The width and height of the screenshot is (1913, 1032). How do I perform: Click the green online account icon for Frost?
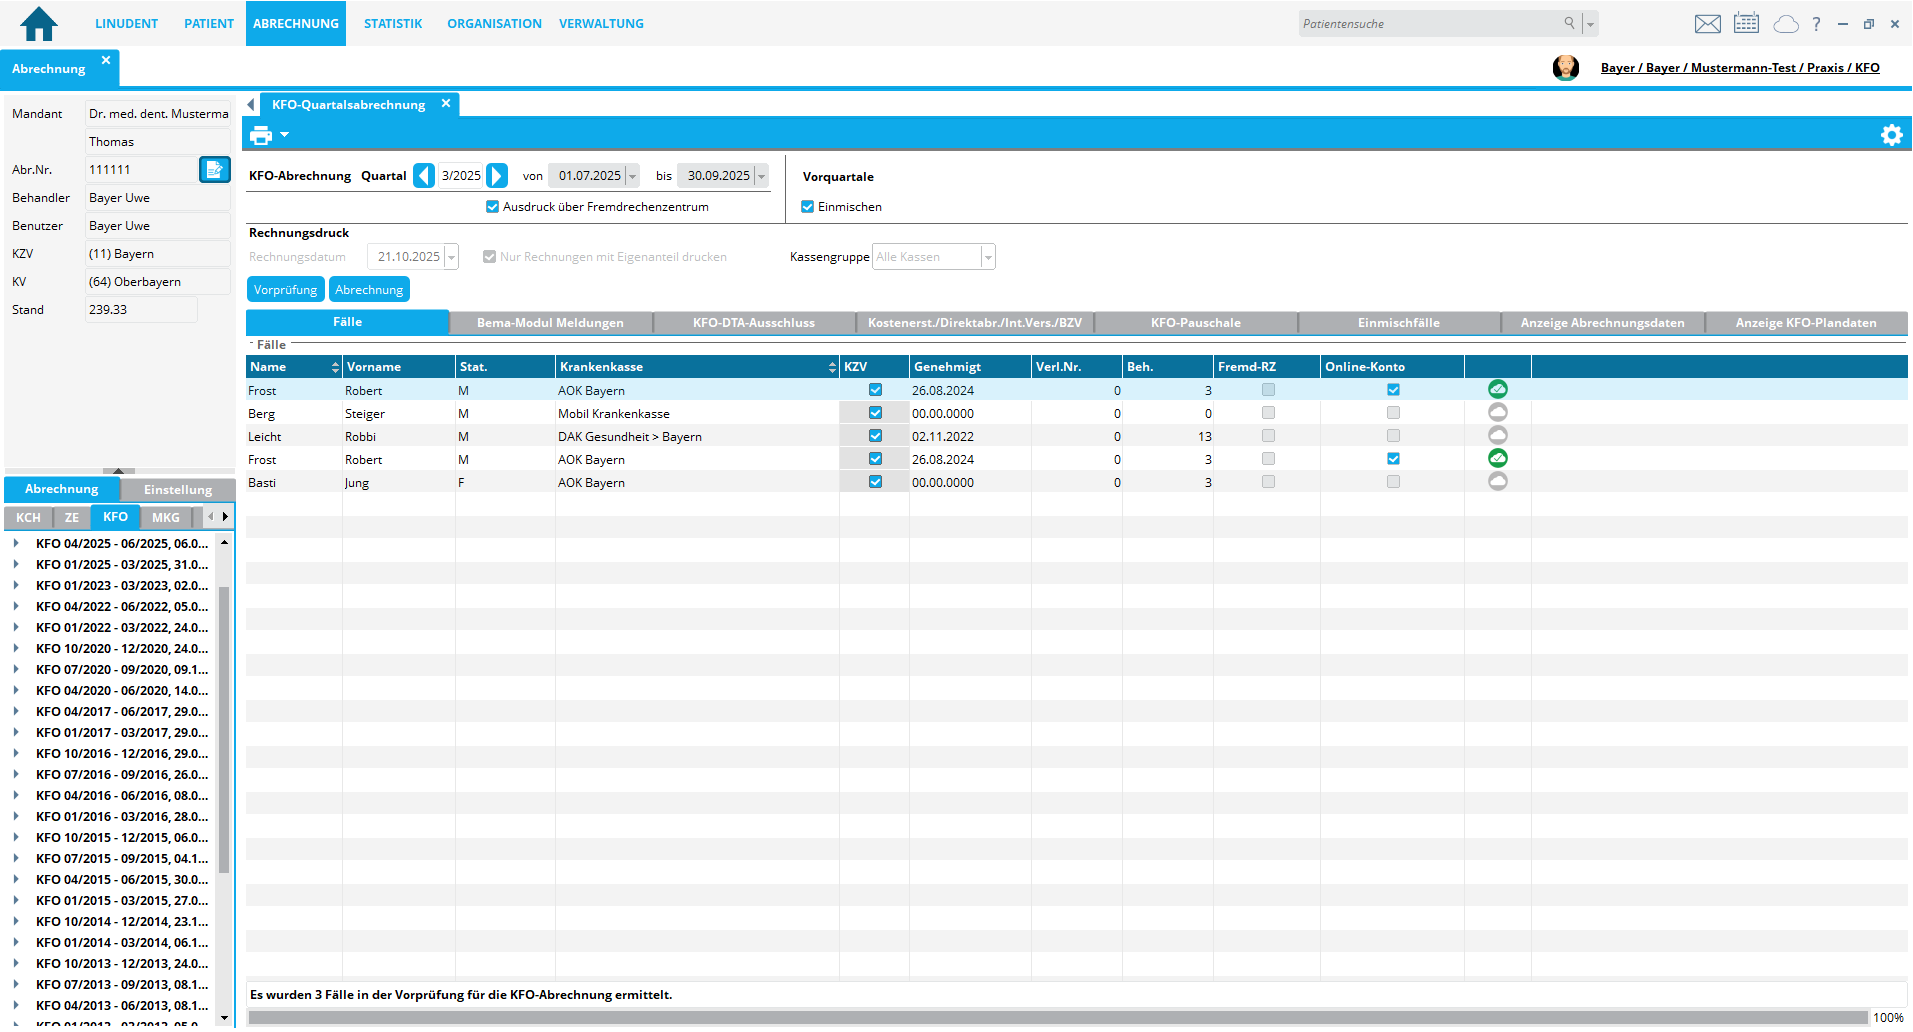(x=1497, y=390)
